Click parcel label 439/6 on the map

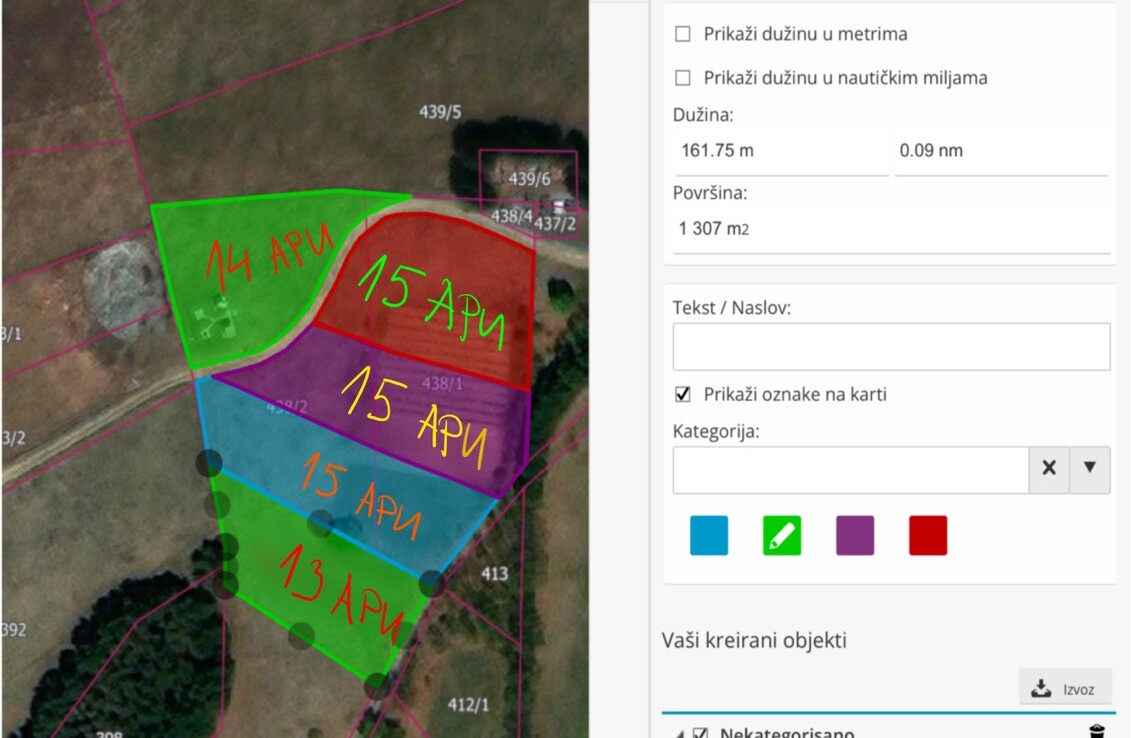tap(529, 179)
